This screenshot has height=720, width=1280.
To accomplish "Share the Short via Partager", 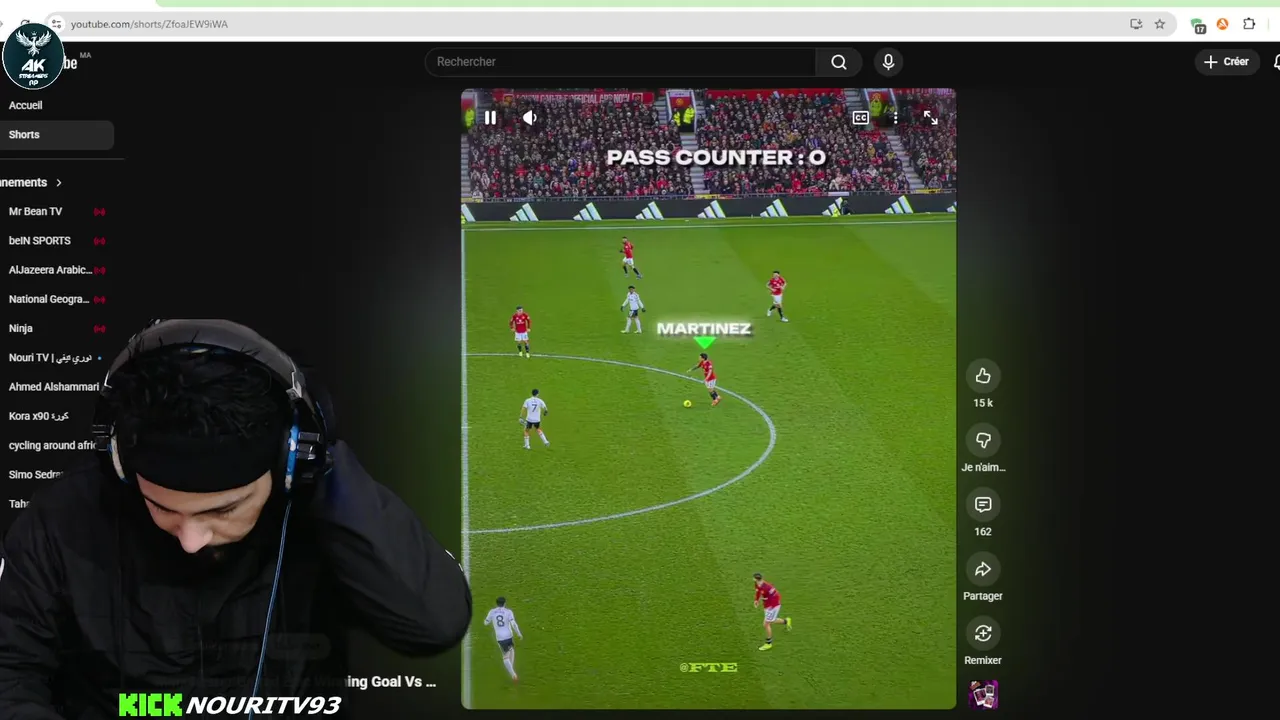I will [x=983, y=569].
